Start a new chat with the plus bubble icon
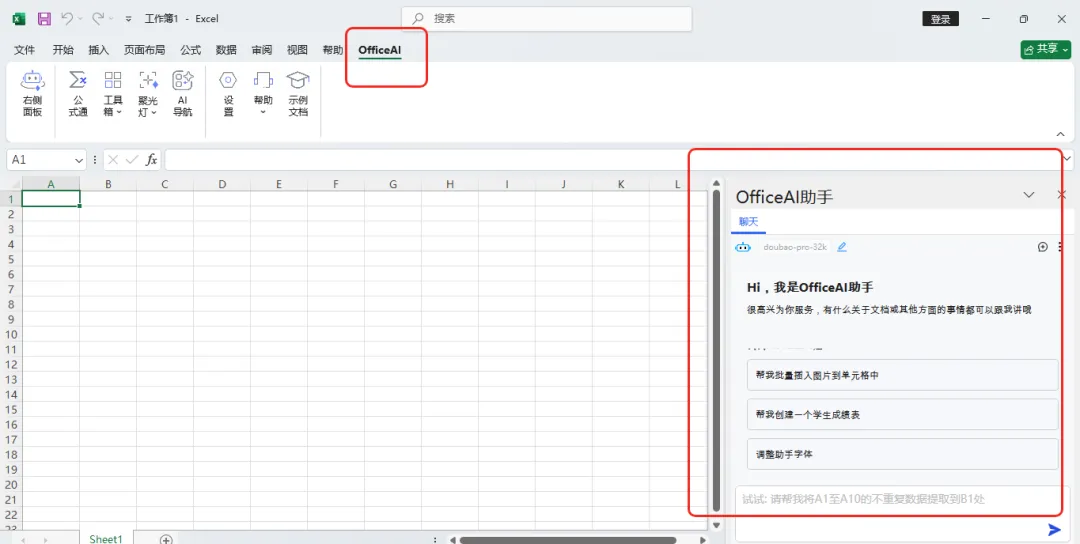1080x544 pixels. coord(1043,247)
